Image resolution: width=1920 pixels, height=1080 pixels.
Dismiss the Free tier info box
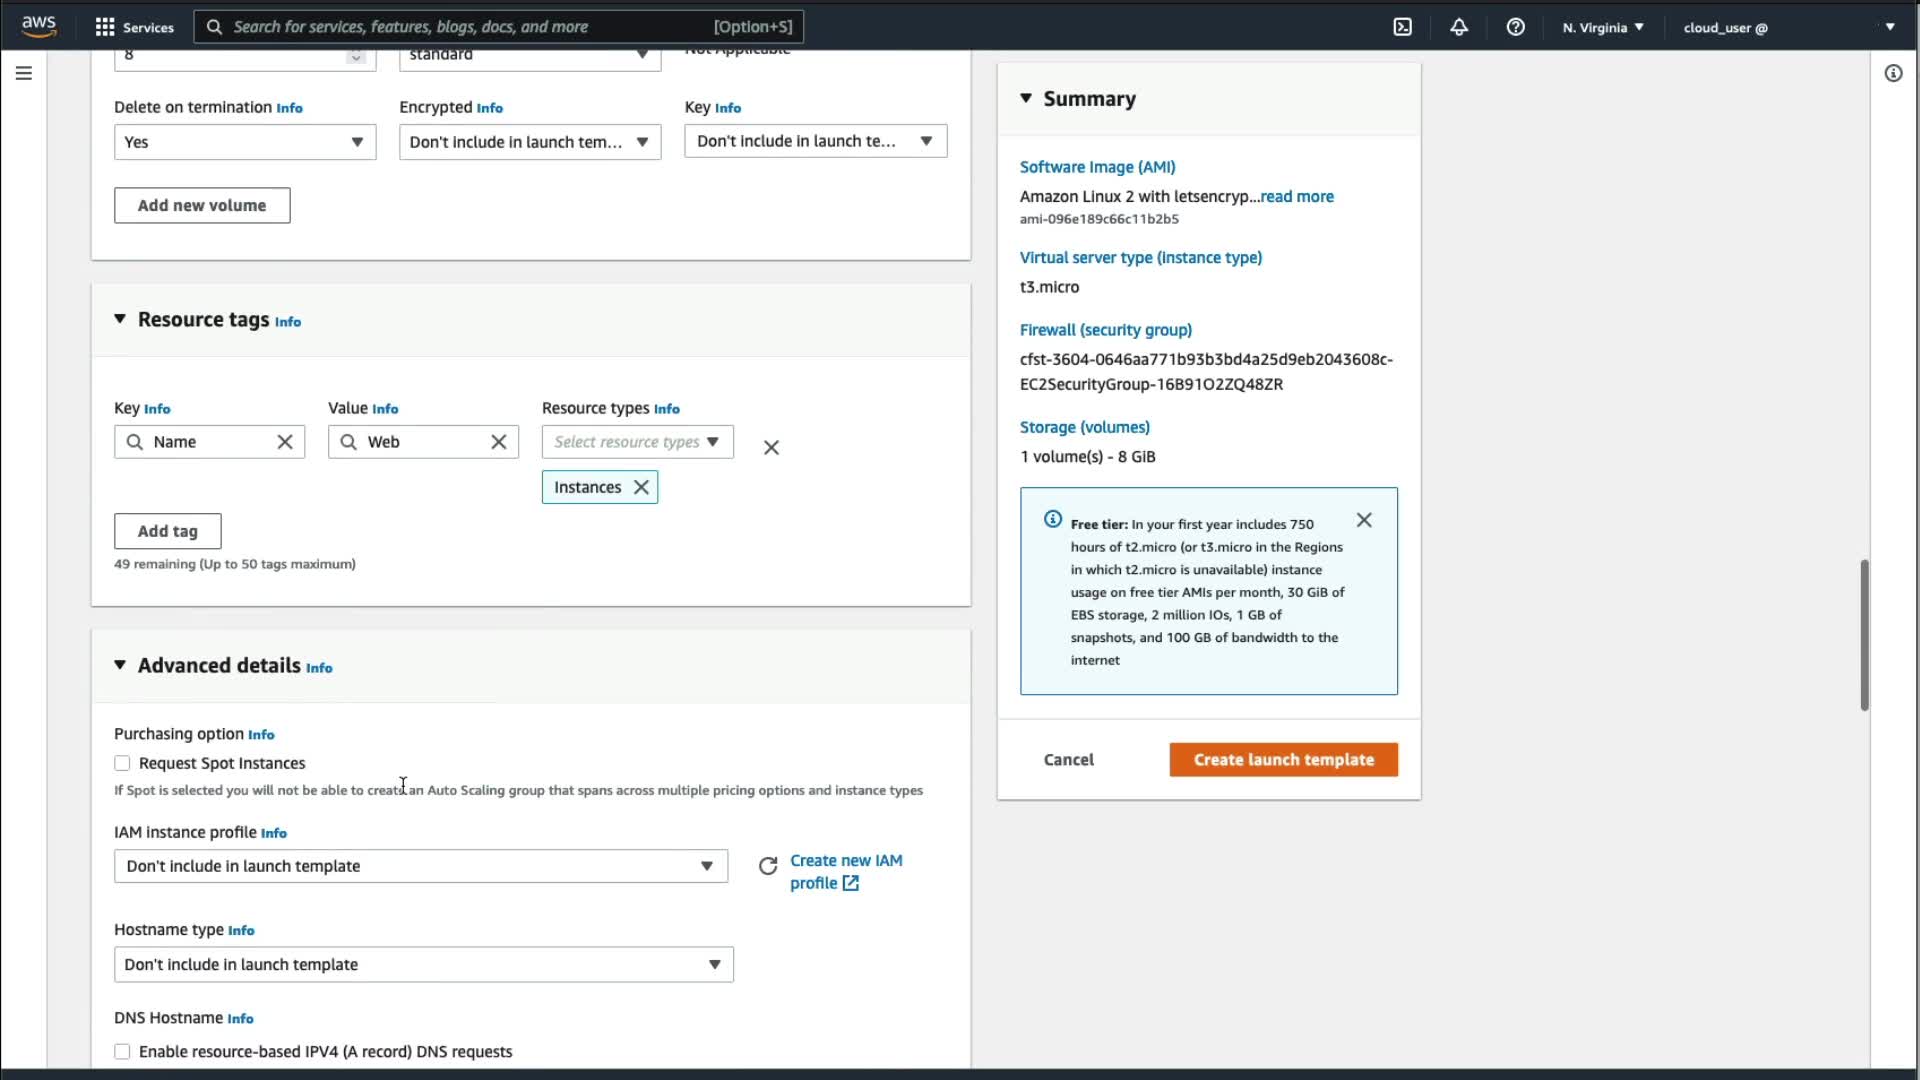tap(1363, 520)
